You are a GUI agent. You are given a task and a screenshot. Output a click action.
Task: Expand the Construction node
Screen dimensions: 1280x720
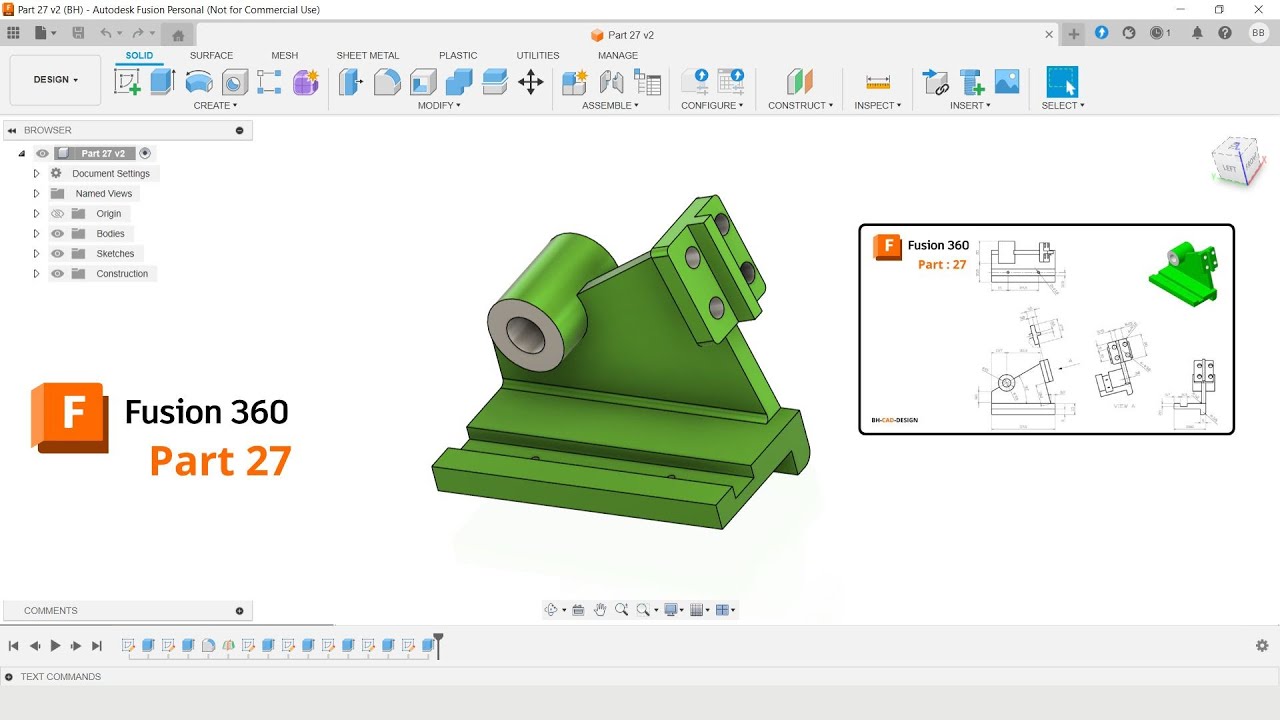click(36, 274)
